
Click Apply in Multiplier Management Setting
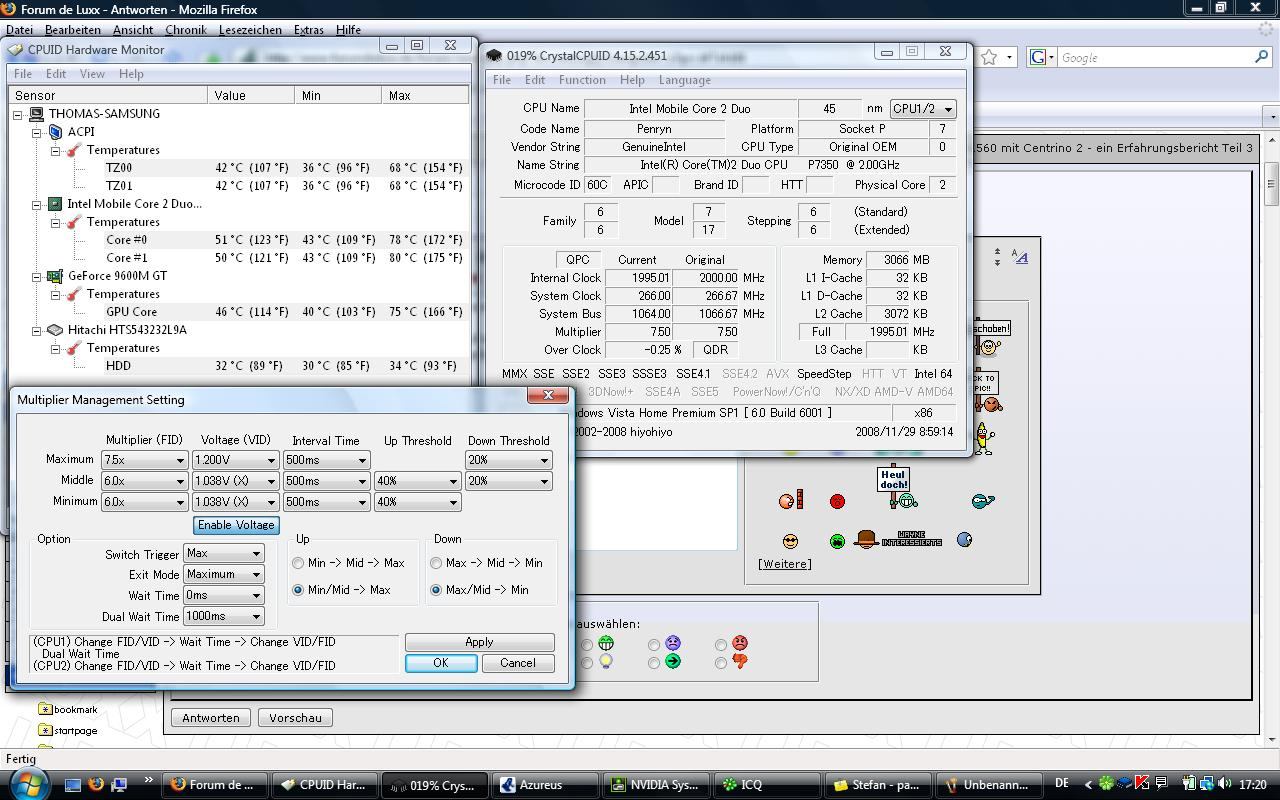(479, 642)
